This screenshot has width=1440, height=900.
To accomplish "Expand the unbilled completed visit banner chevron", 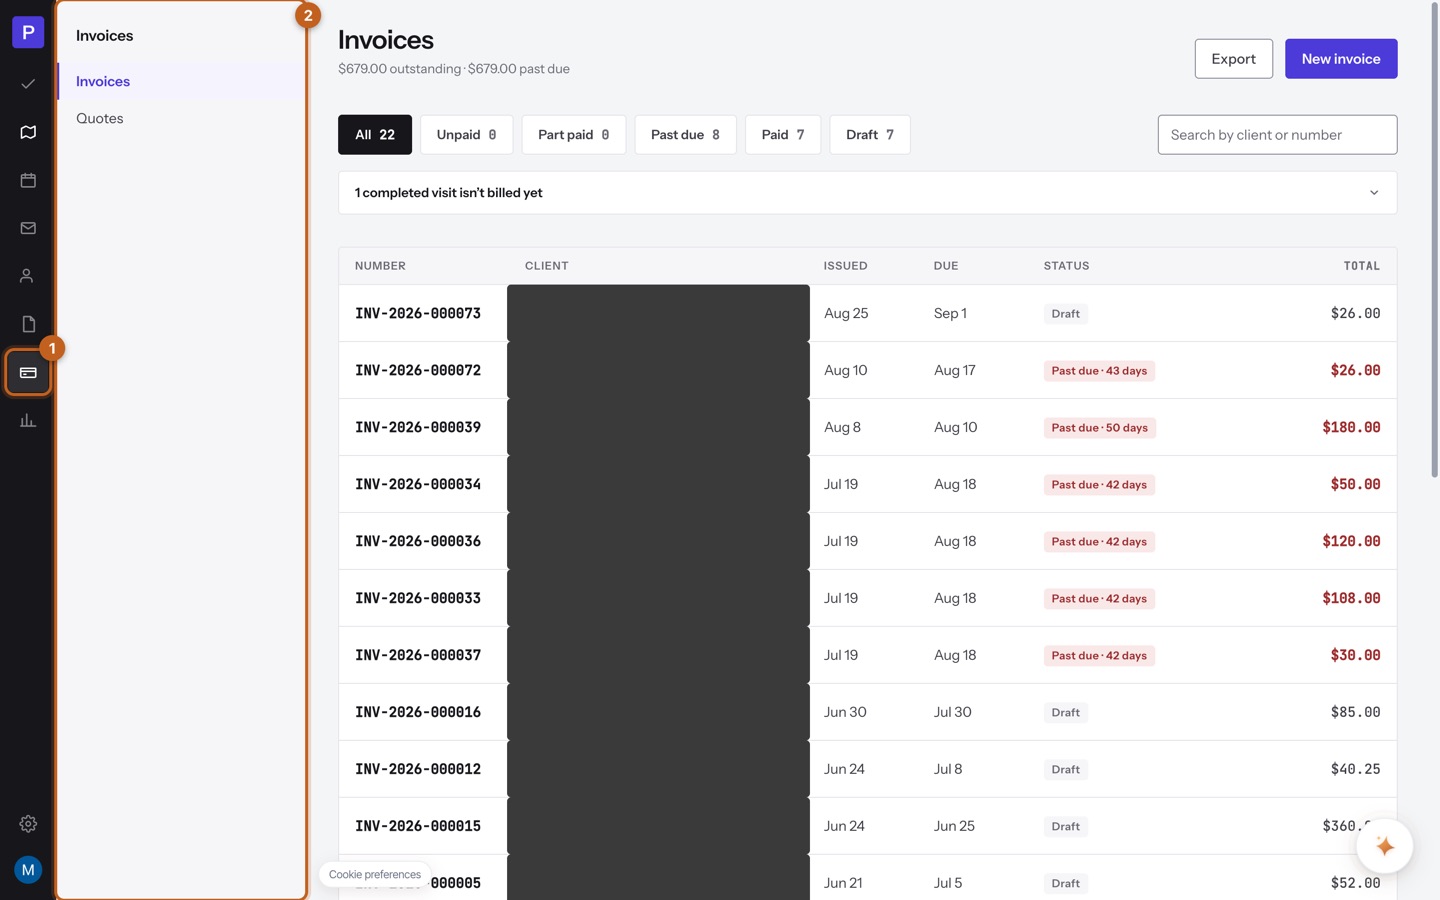I will click(x=1374, y=193).
